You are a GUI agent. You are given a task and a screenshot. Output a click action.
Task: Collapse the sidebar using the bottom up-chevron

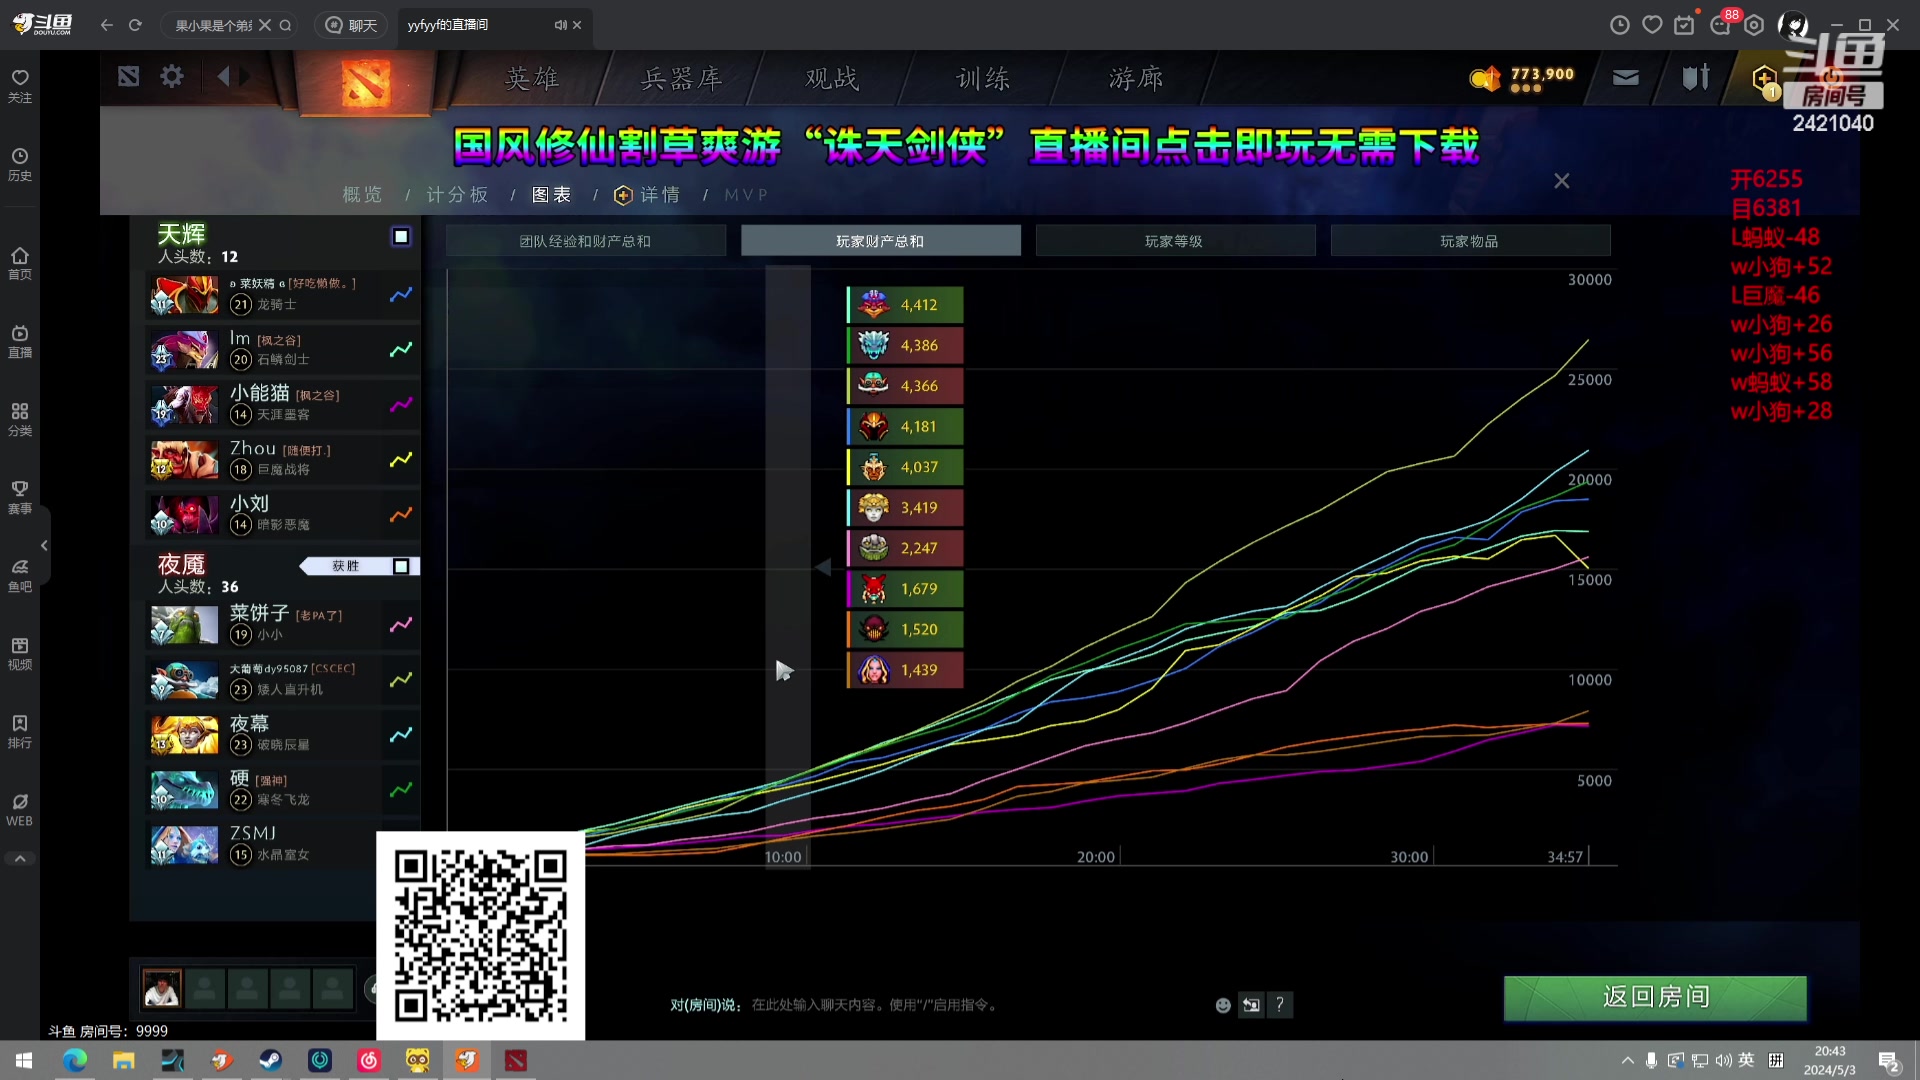tap(20, 857)
